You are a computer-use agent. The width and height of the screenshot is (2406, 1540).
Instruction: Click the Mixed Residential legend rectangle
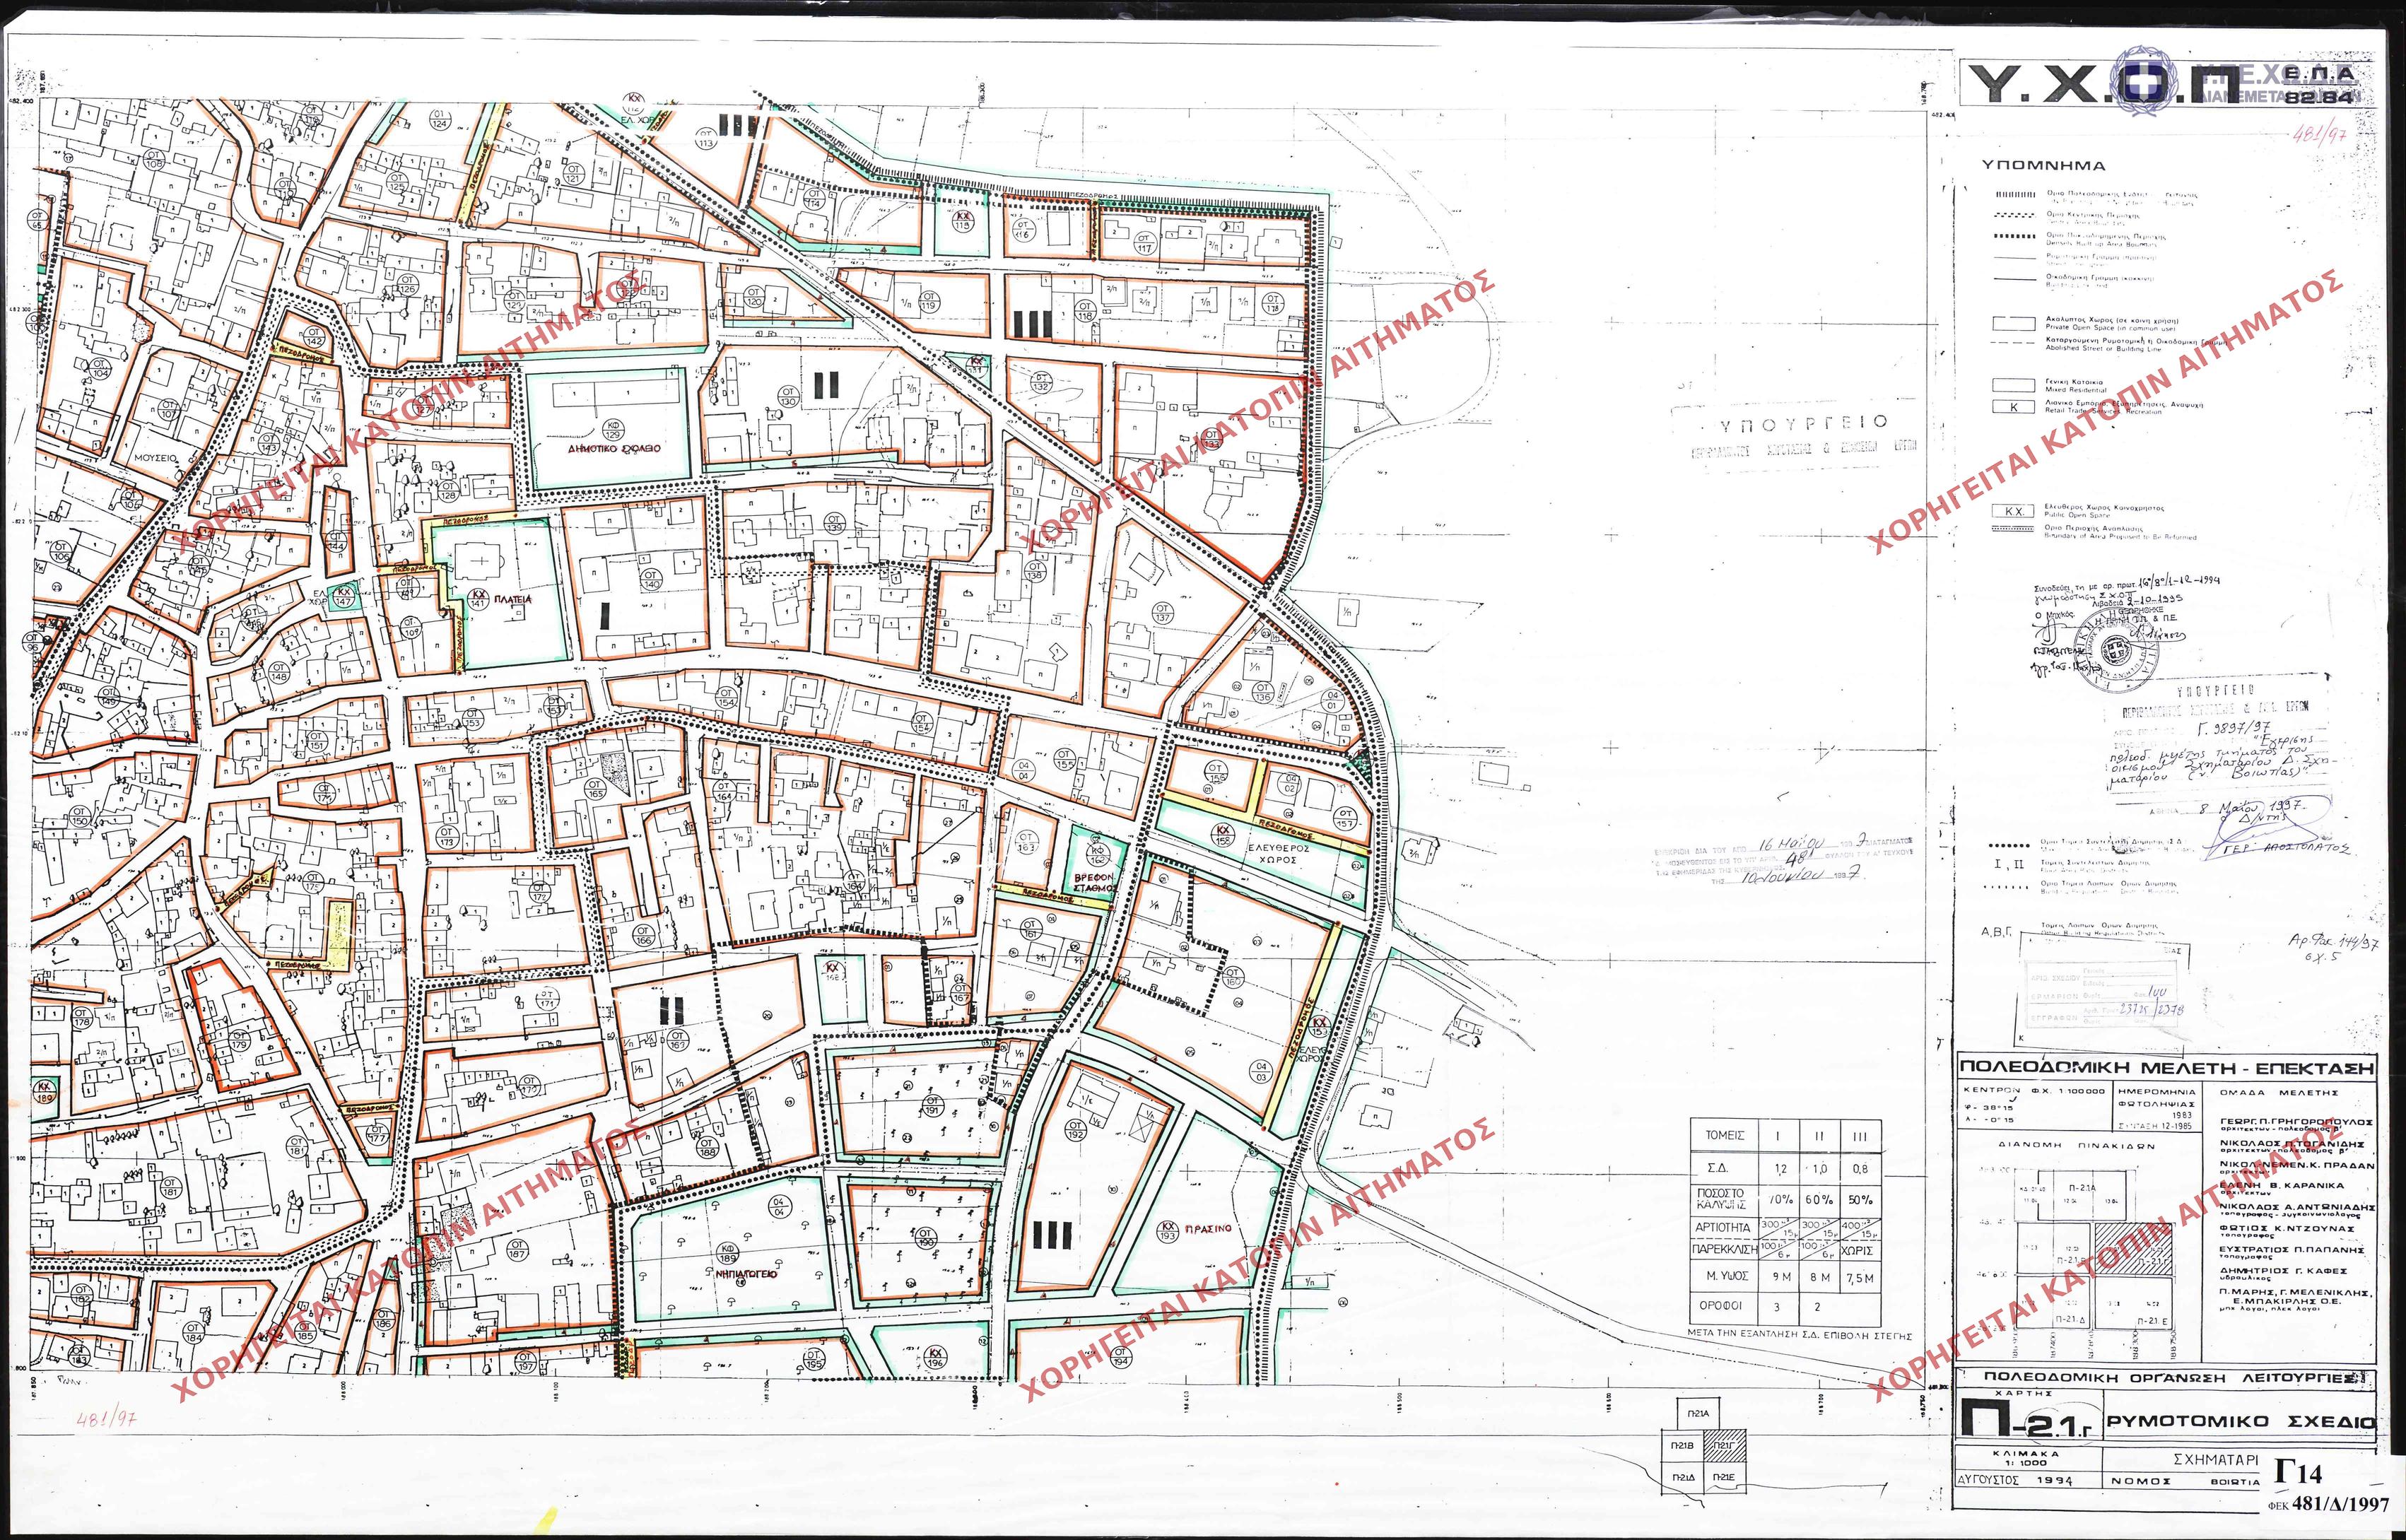(x=2013, y=384)
